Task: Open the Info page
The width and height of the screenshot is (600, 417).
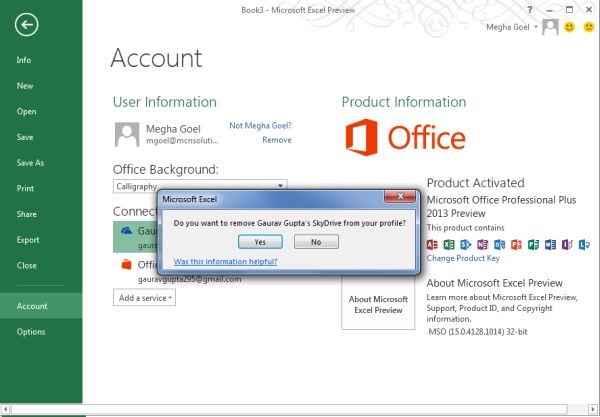Action: pyautogui.click(x=24, y=60)
